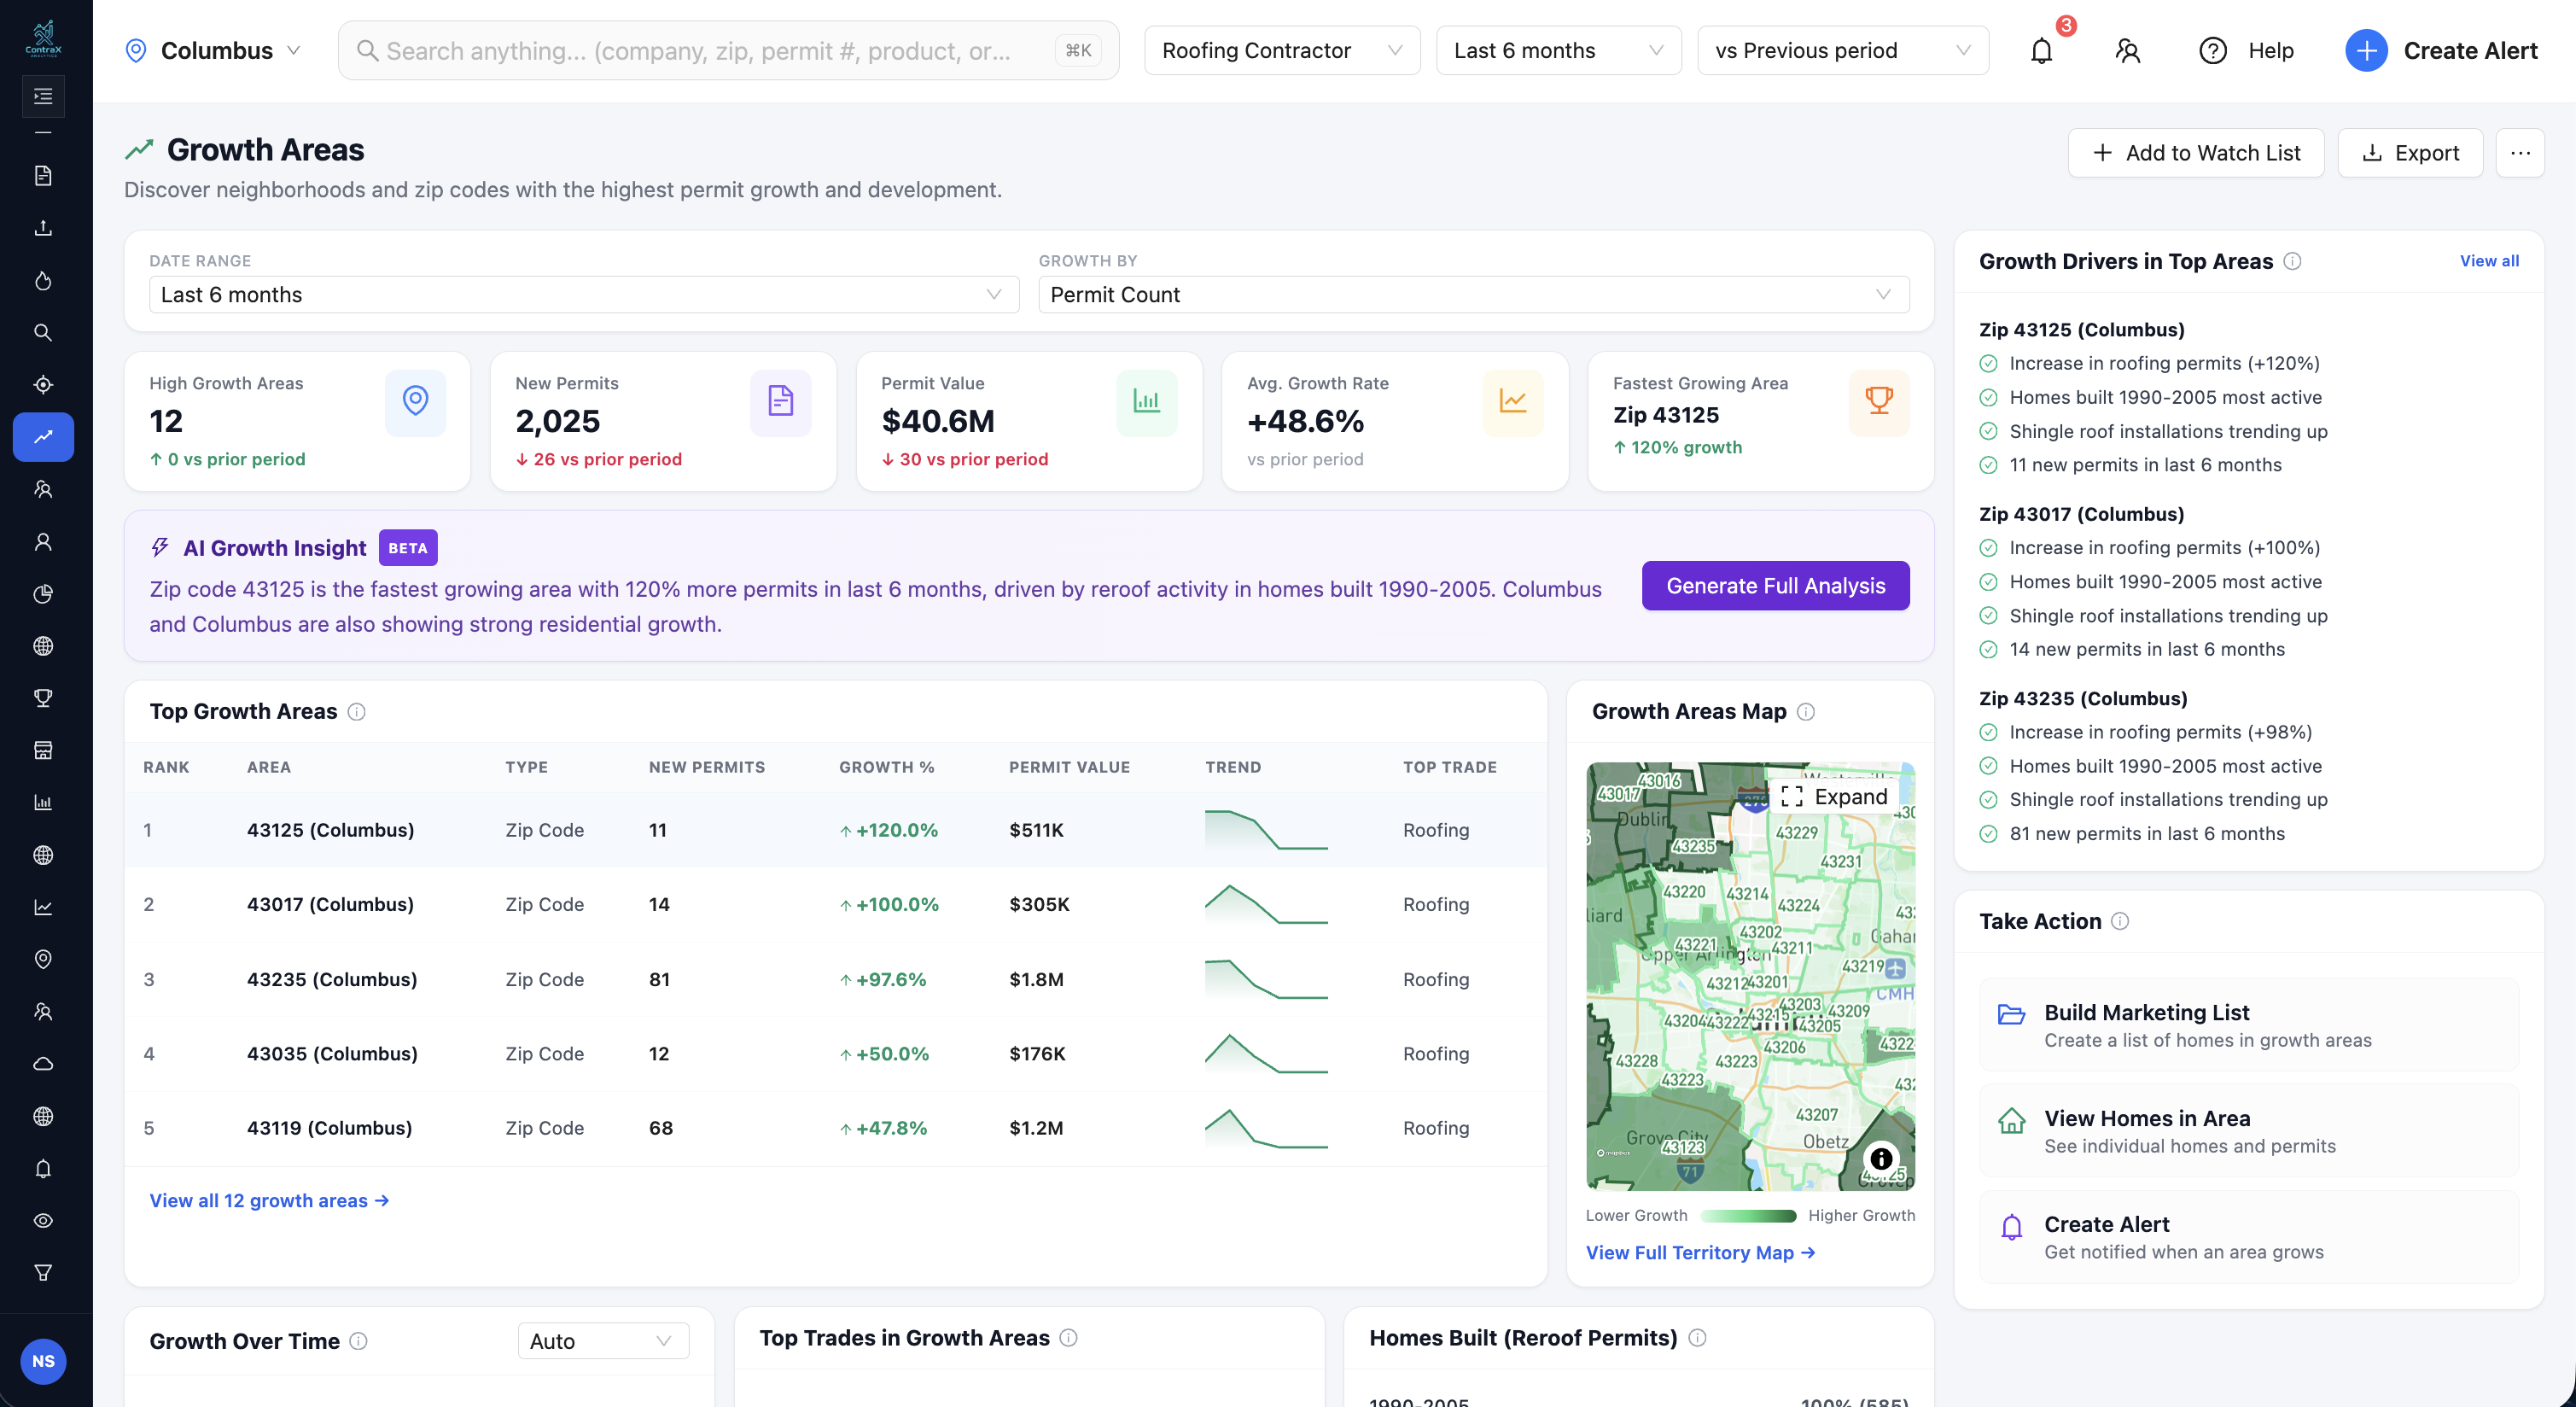Click the blue plus Create Alert button
The height and width of the screenshot is (1407, 2576).
click(2441, 50)
